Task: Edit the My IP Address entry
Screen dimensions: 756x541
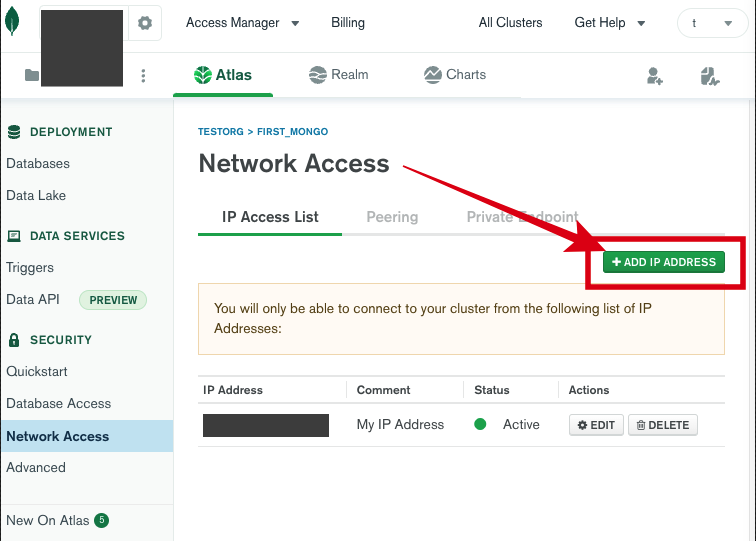Action: pos(596,425)
